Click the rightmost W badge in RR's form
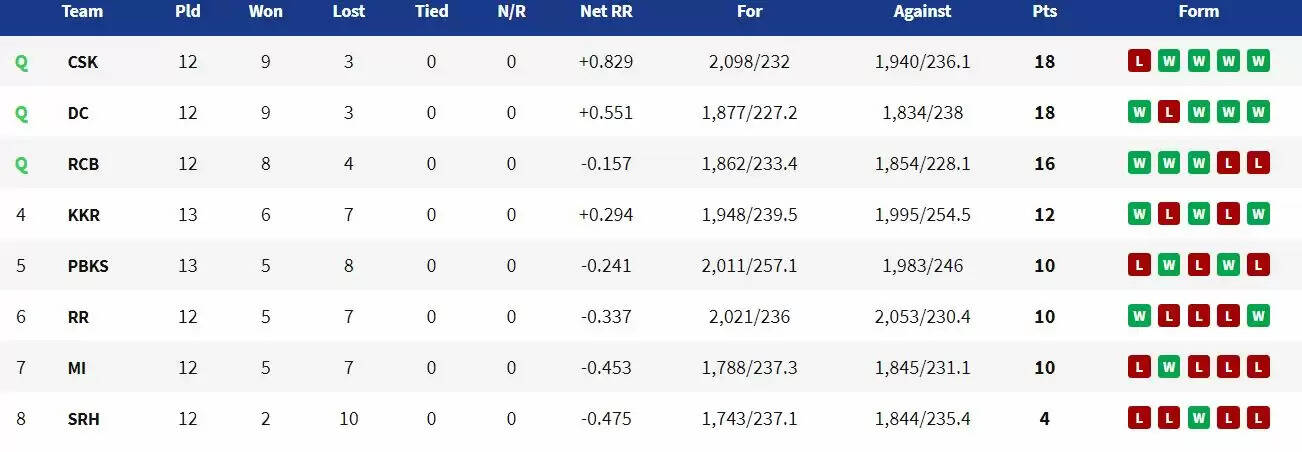 pos(1258,316)
